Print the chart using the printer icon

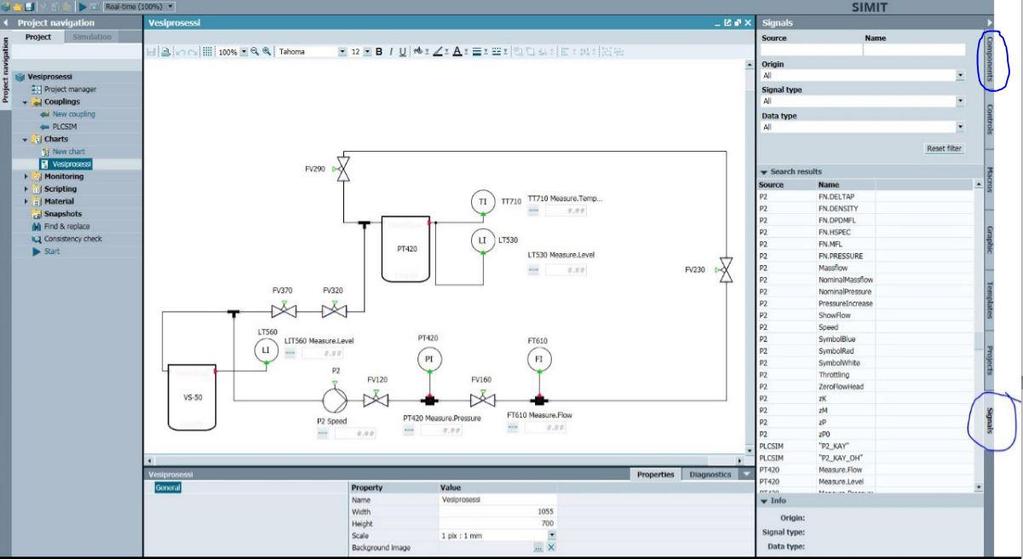[x=166, y=52]
